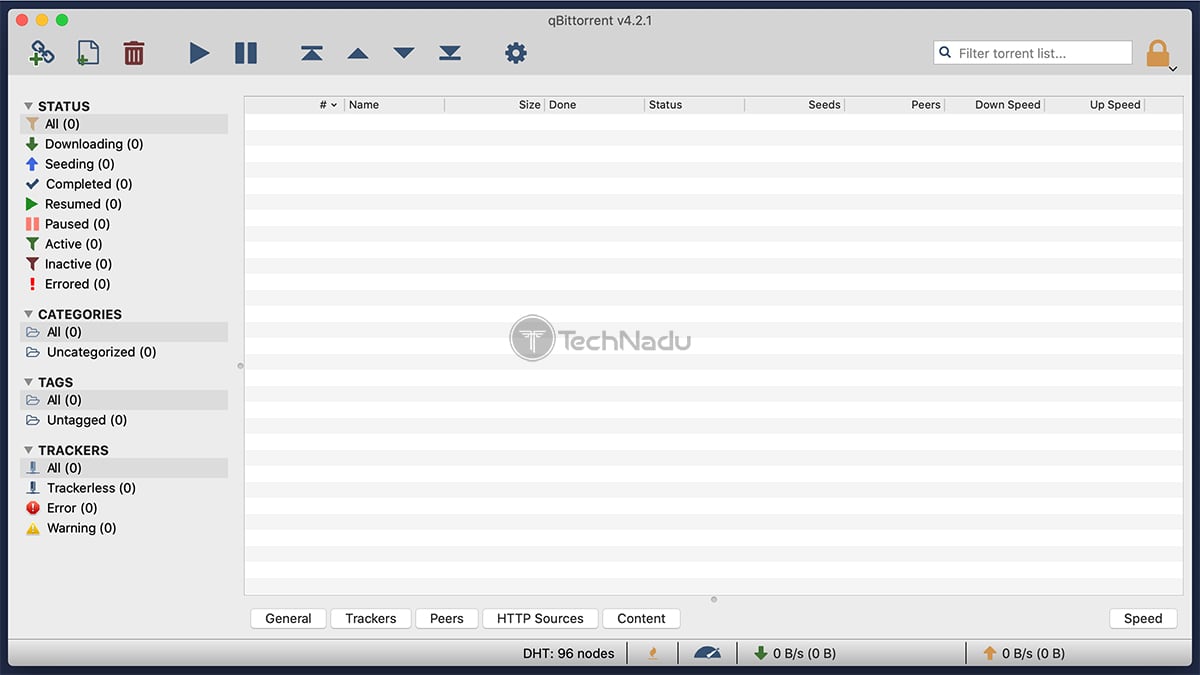1200x675 pixels.
Task: Sort by the # queue column
Action: 295,105
